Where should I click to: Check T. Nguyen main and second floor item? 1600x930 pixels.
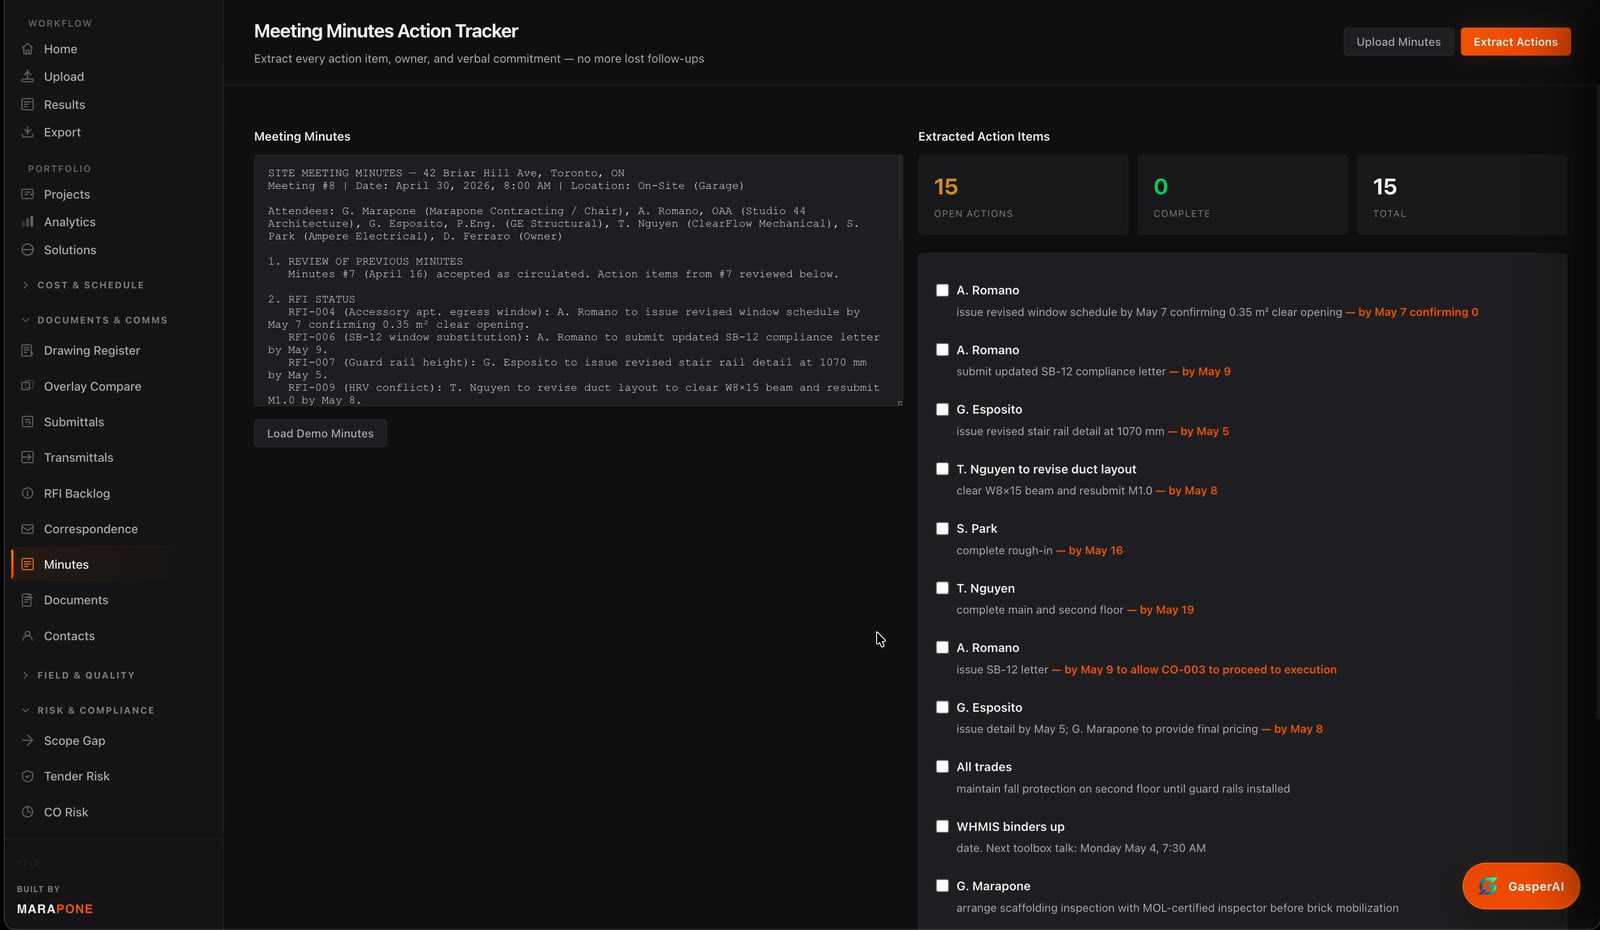942,588
